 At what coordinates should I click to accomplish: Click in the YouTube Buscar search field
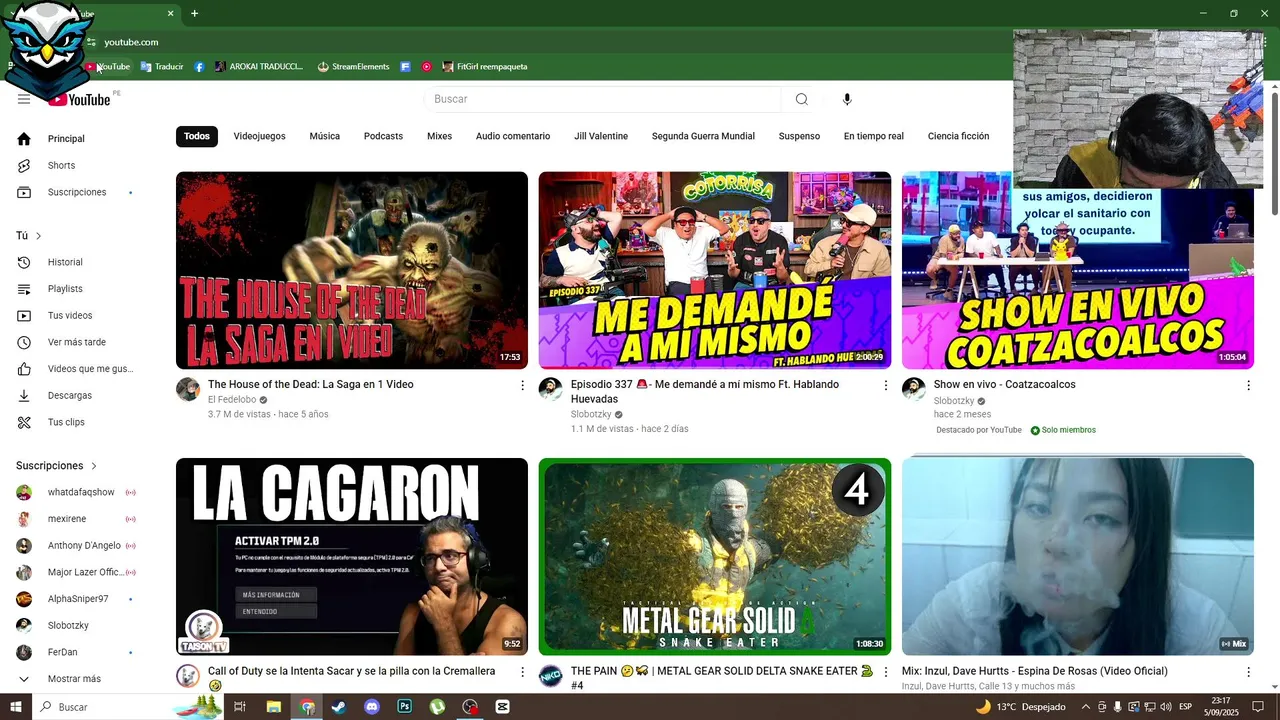pyautogui.click(x=602, y=99)
